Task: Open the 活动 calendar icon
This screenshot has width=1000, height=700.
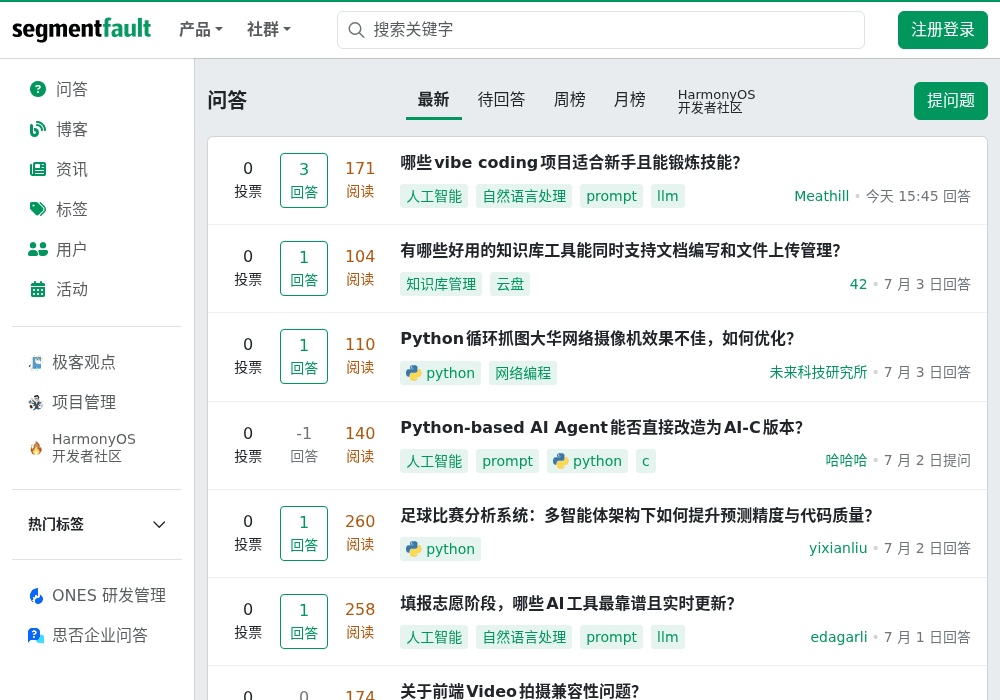Action: [38, 289]
